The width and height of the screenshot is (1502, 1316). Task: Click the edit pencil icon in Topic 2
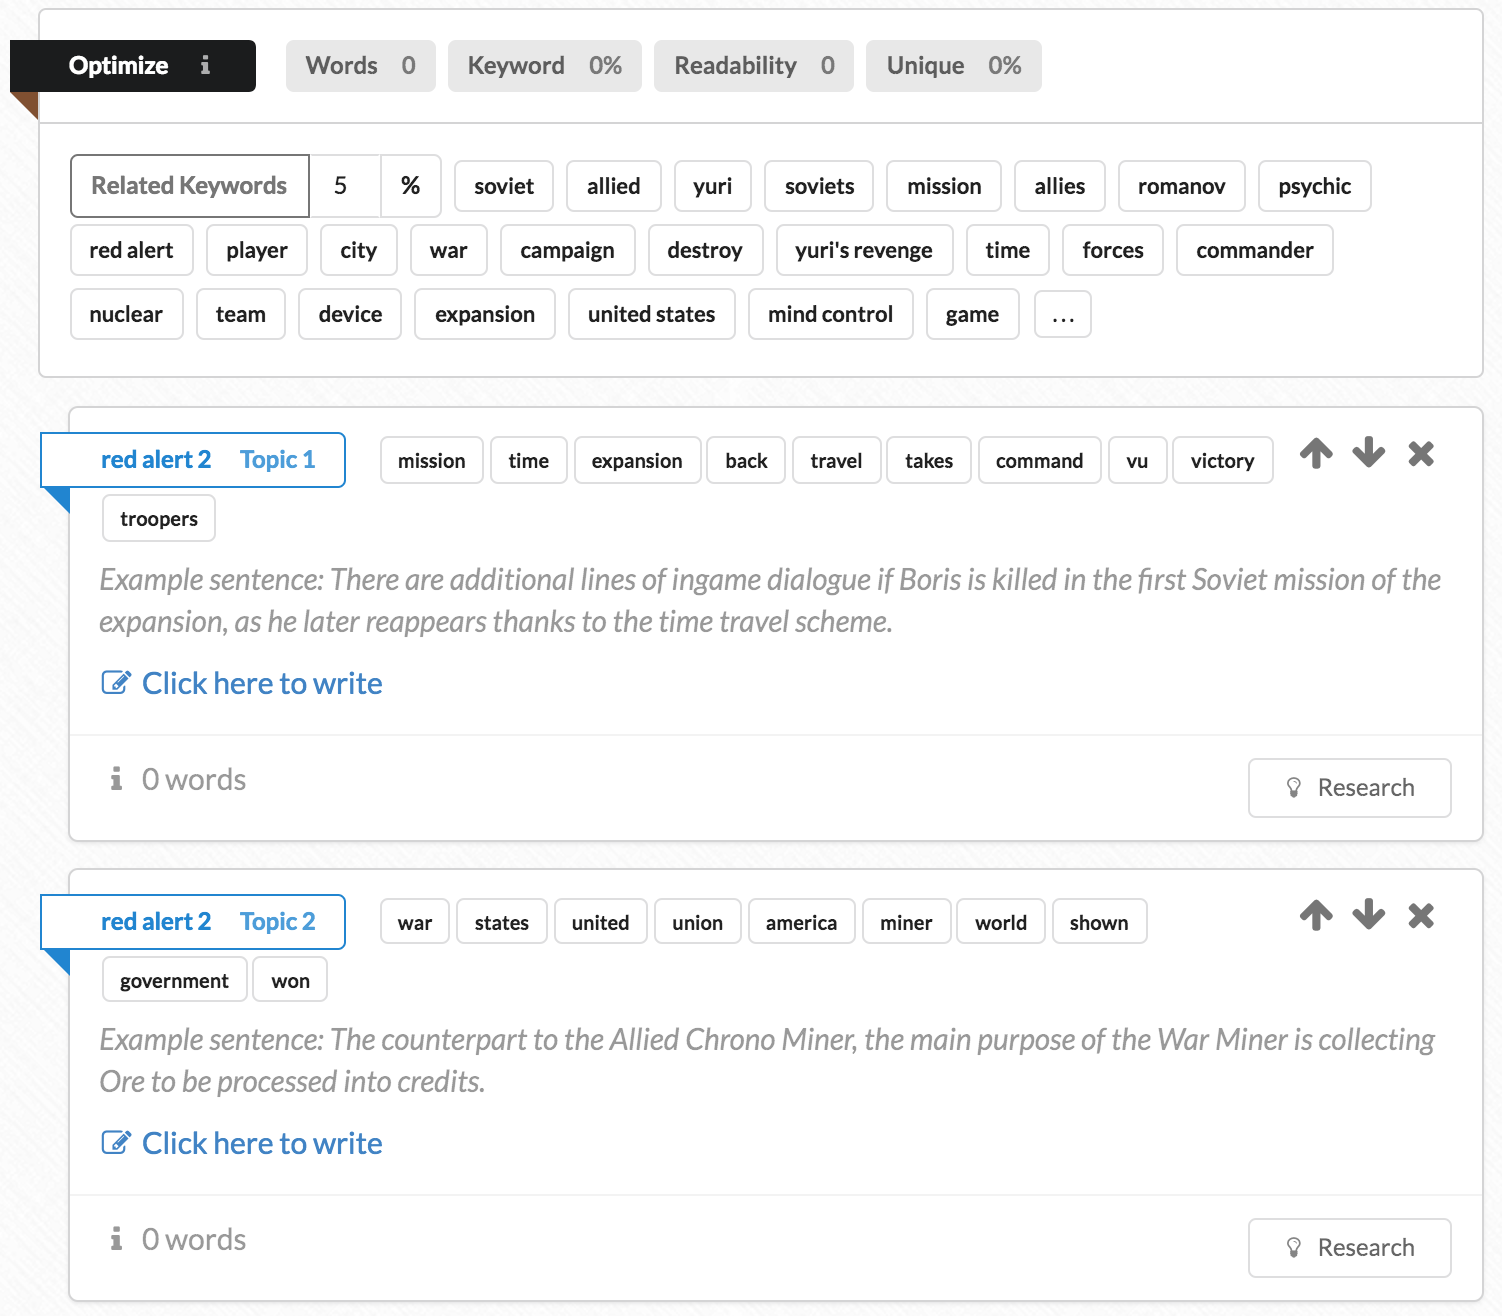[x=116, y=1142]
